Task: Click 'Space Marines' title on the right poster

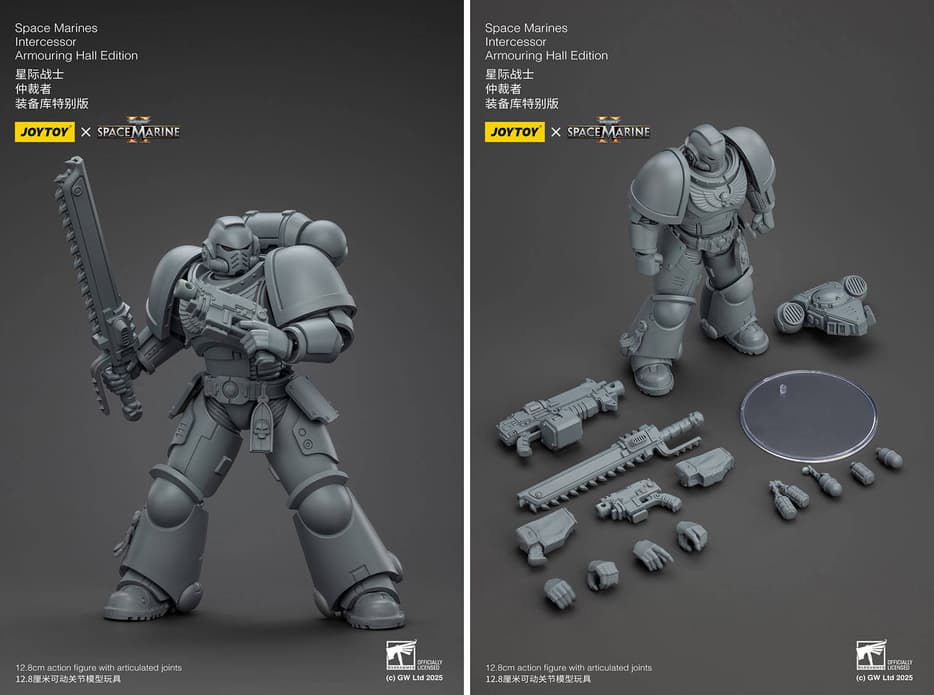Action: (526, 28)
